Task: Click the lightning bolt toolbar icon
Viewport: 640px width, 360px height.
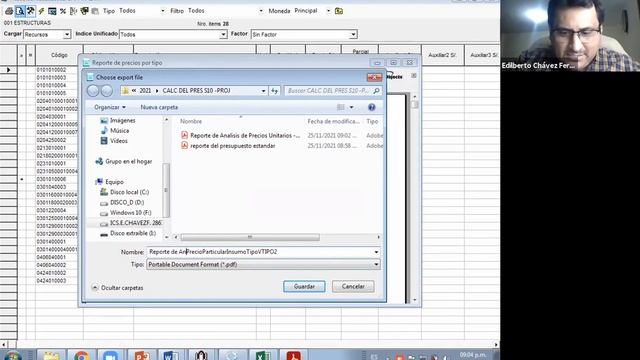Action: [x=41, y=11]
